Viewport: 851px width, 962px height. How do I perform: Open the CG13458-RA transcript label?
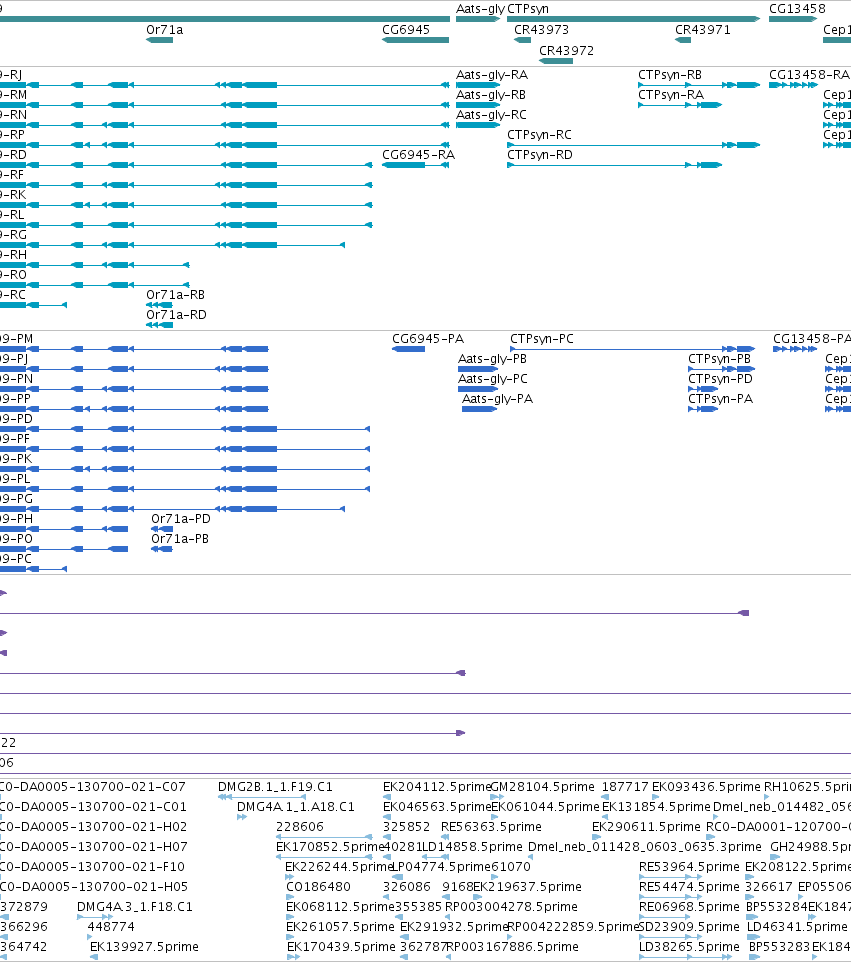(x=809, y=75)
